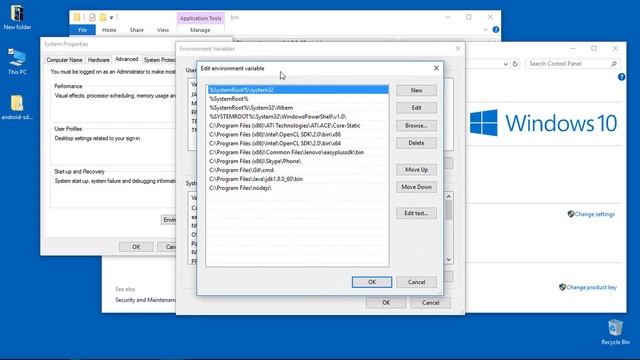Click Browse... button

point(416,126)
